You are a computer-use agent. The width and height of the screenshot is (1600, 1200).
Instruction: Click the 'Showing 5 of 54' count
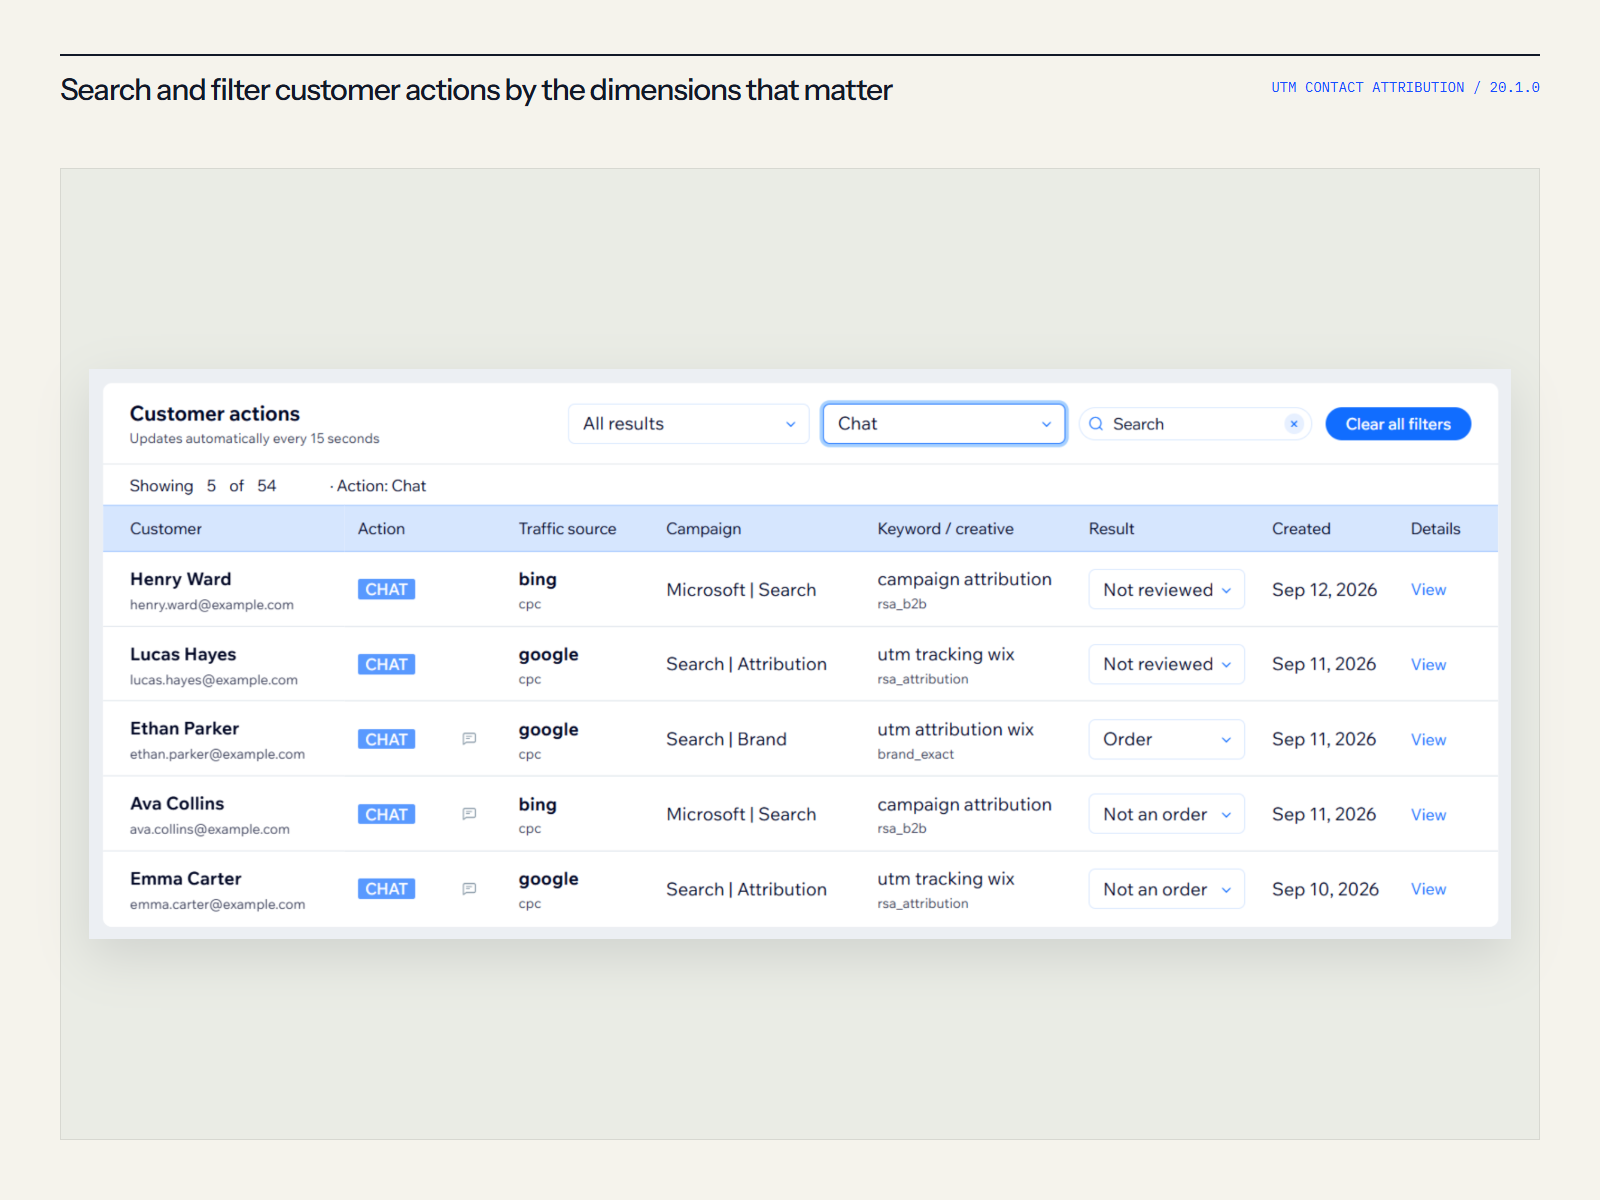(203, 486)
